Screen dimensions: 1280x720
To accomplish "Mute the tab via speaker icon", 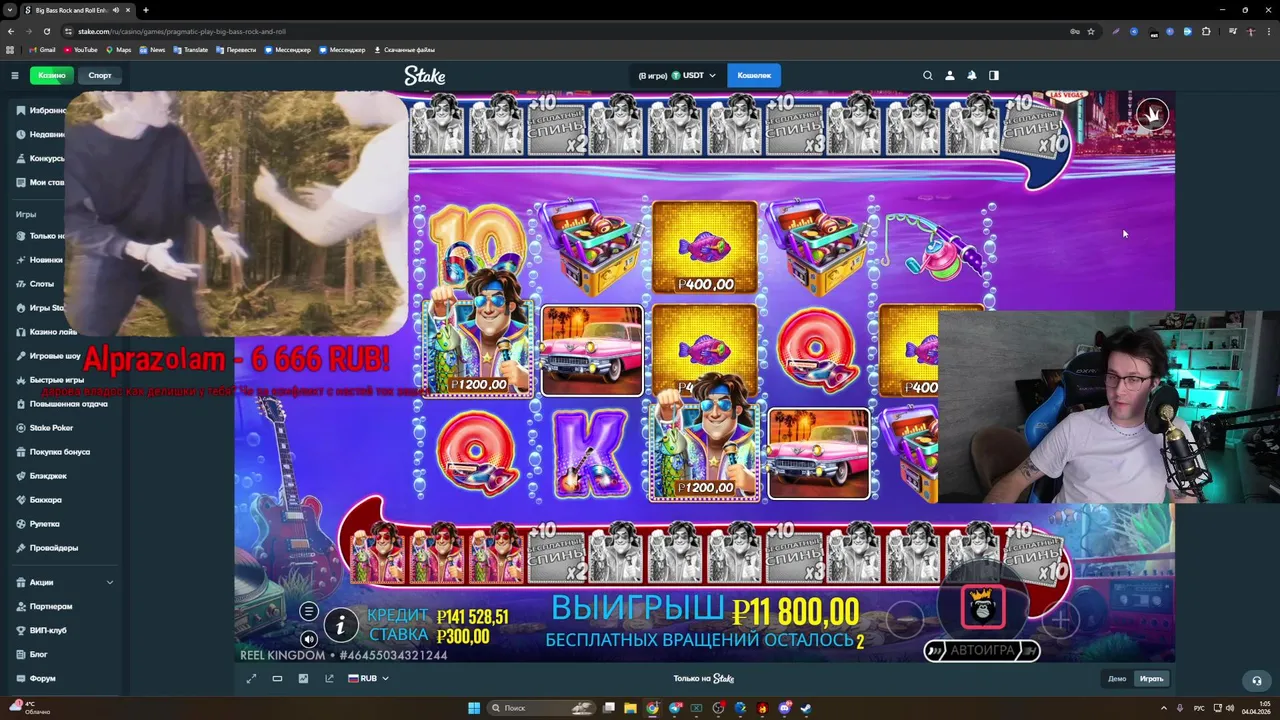I will pos(116,10).
